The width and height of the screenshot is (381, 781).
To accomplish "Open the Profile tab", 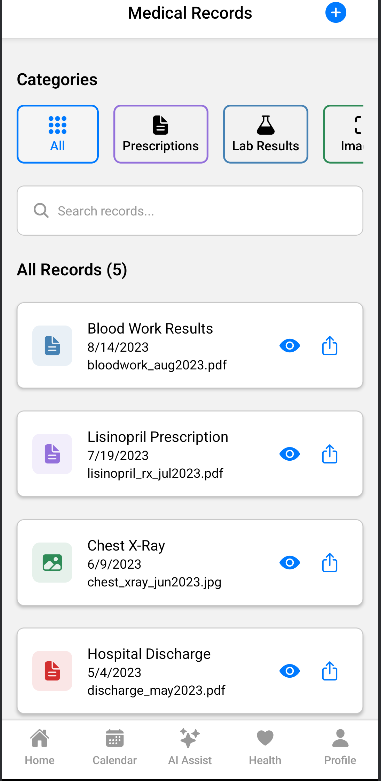I will pyautogui.click(x=340, y=747).
